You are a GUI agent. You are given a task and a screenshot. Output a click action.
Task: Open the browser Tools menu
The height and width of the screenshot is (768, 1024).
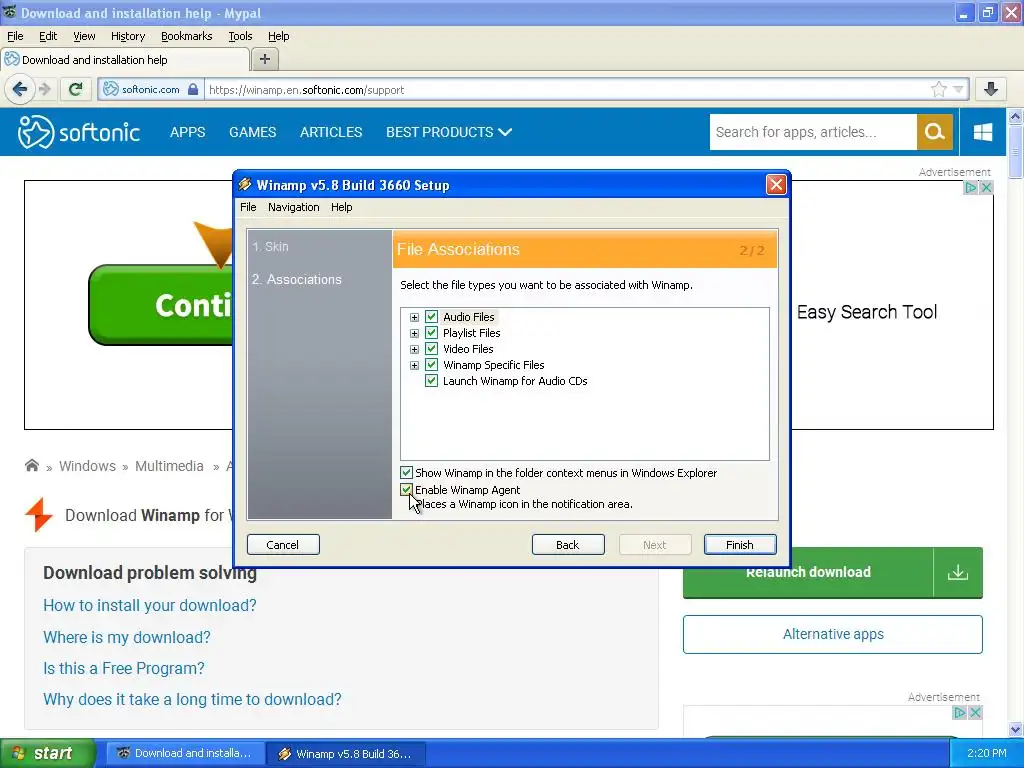tap(240, 36)
